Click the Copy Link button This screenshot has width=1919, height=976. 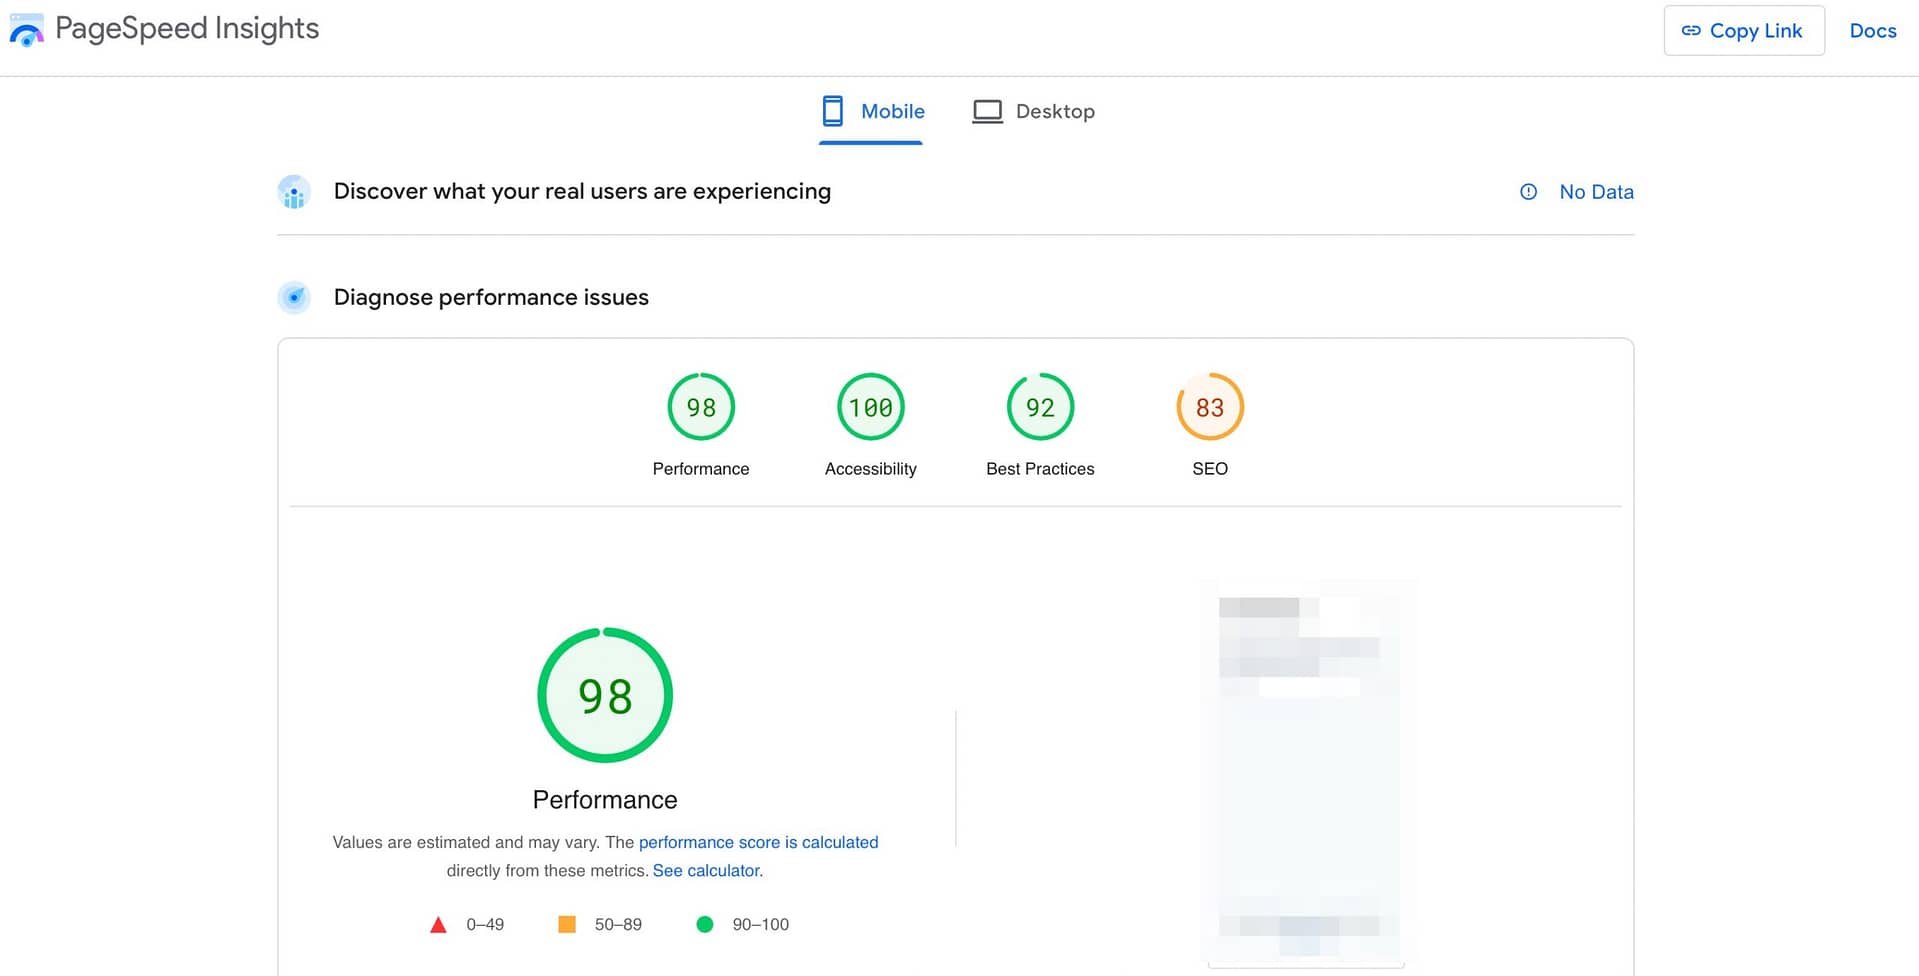[1744, 31]
